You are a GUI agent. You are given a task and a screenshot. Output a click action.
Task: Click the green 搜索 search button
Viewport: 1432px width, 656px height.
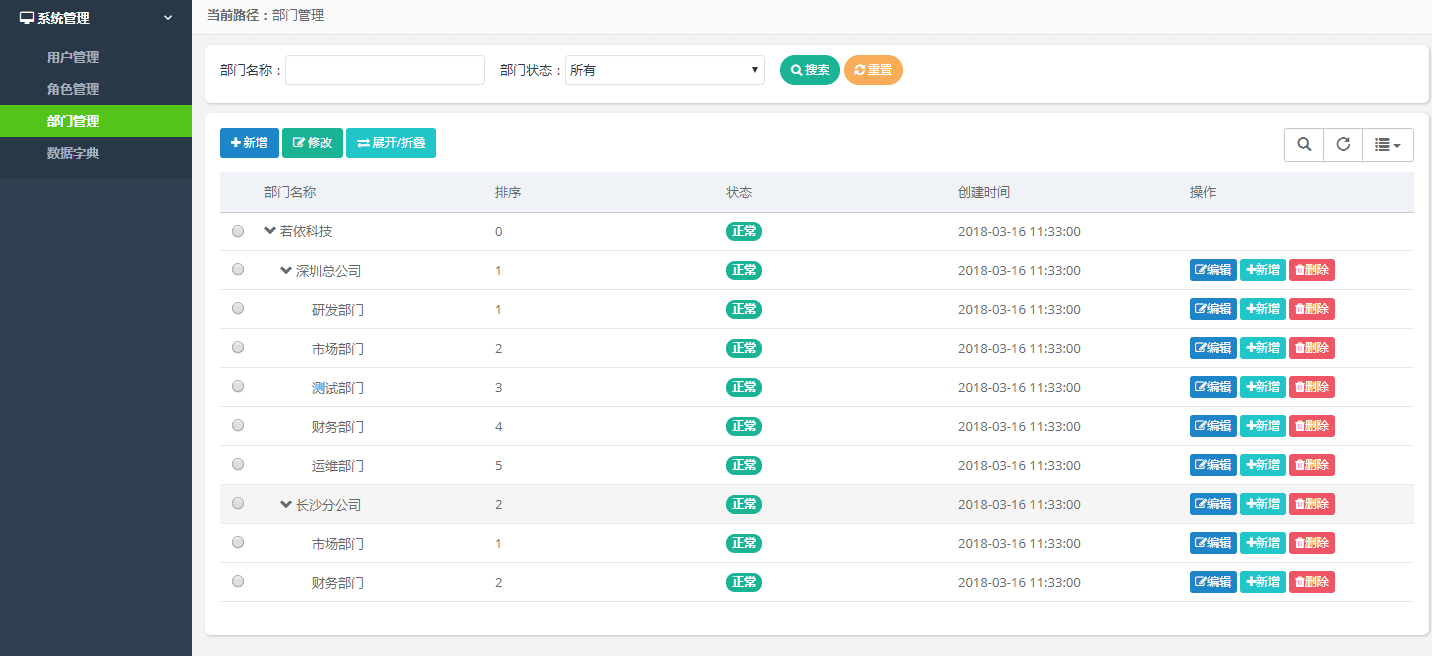point(810,70)
